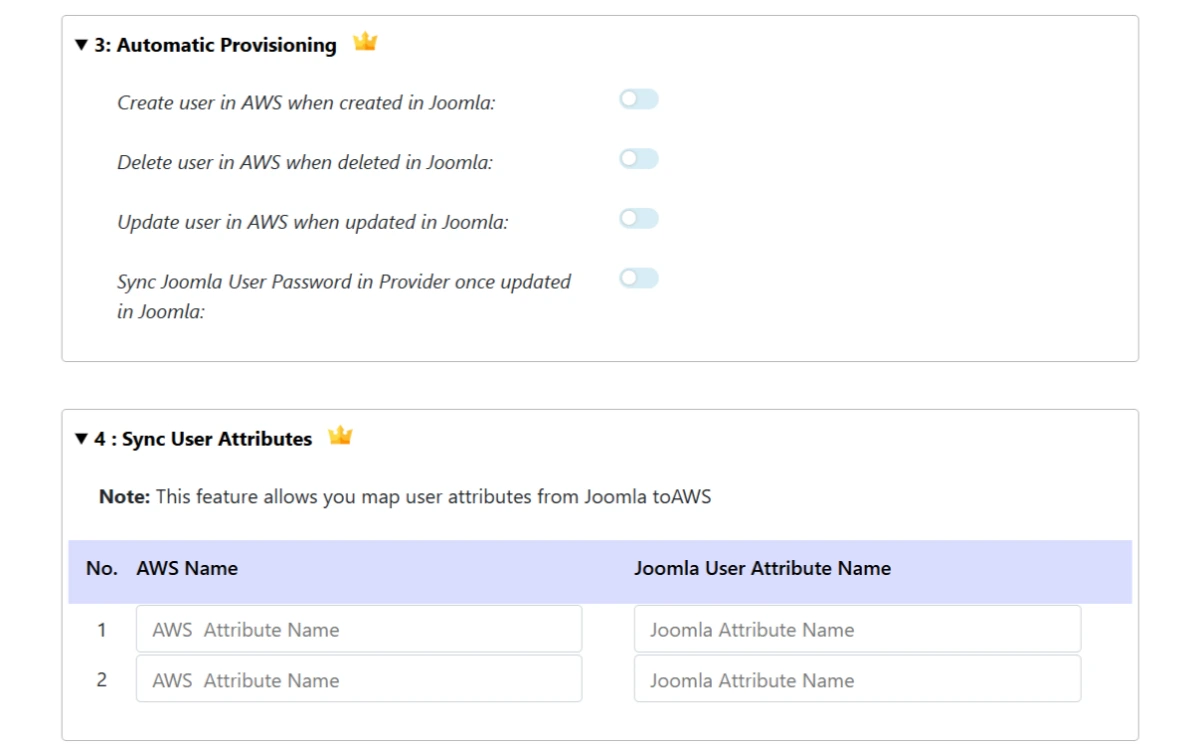
Task: Click the Delete user in AWS label
Action: (305, 163)
